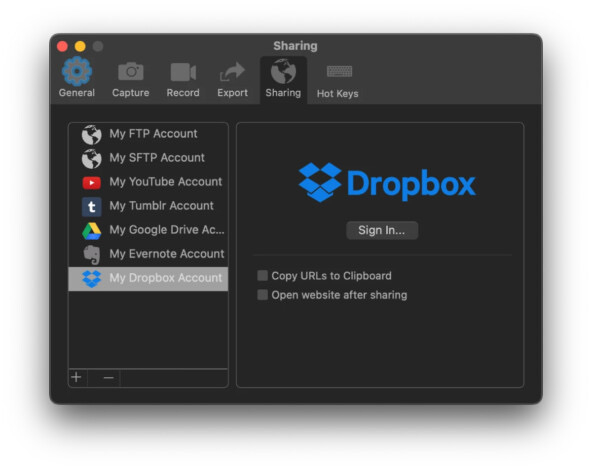Viewport: 592px width, 470px height.
Task: Open the Capture camera tab
Action: click(130, 79)
